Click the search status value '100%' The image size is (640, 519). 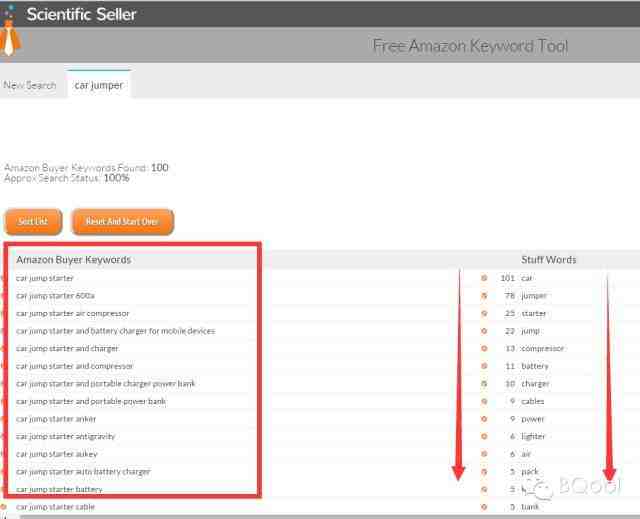(116, 178)
